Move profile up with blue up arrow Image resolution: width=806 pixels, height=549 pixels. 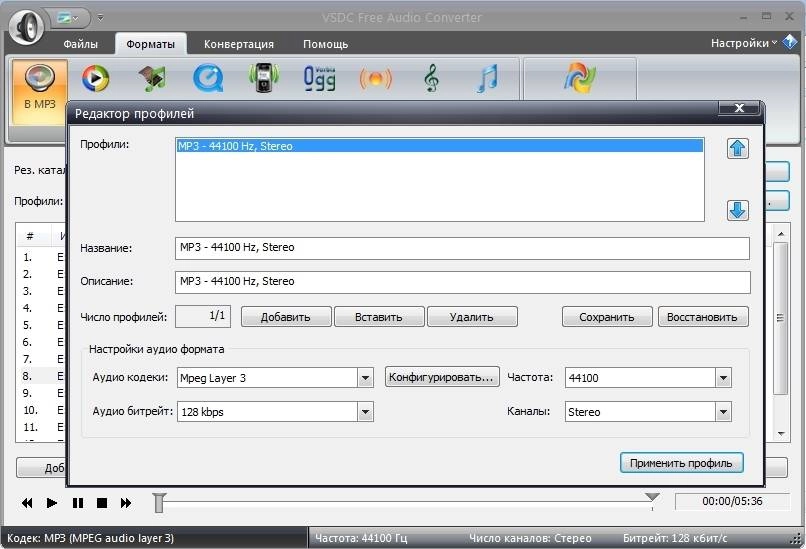(x=738, y=149)
